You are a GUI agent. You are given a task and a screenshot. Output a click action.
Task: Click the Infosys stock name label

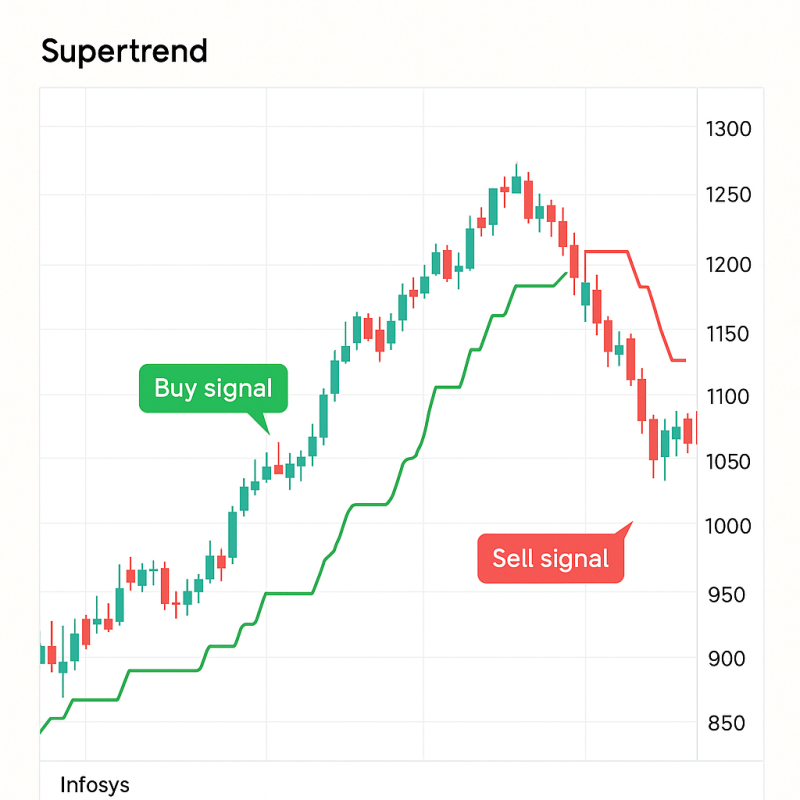pos(94,785)
